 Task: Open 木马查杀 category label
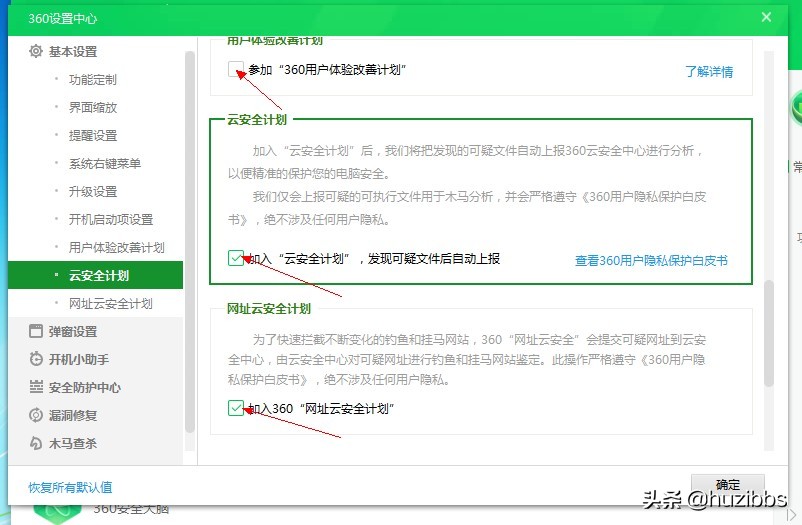tap(73, 444)
